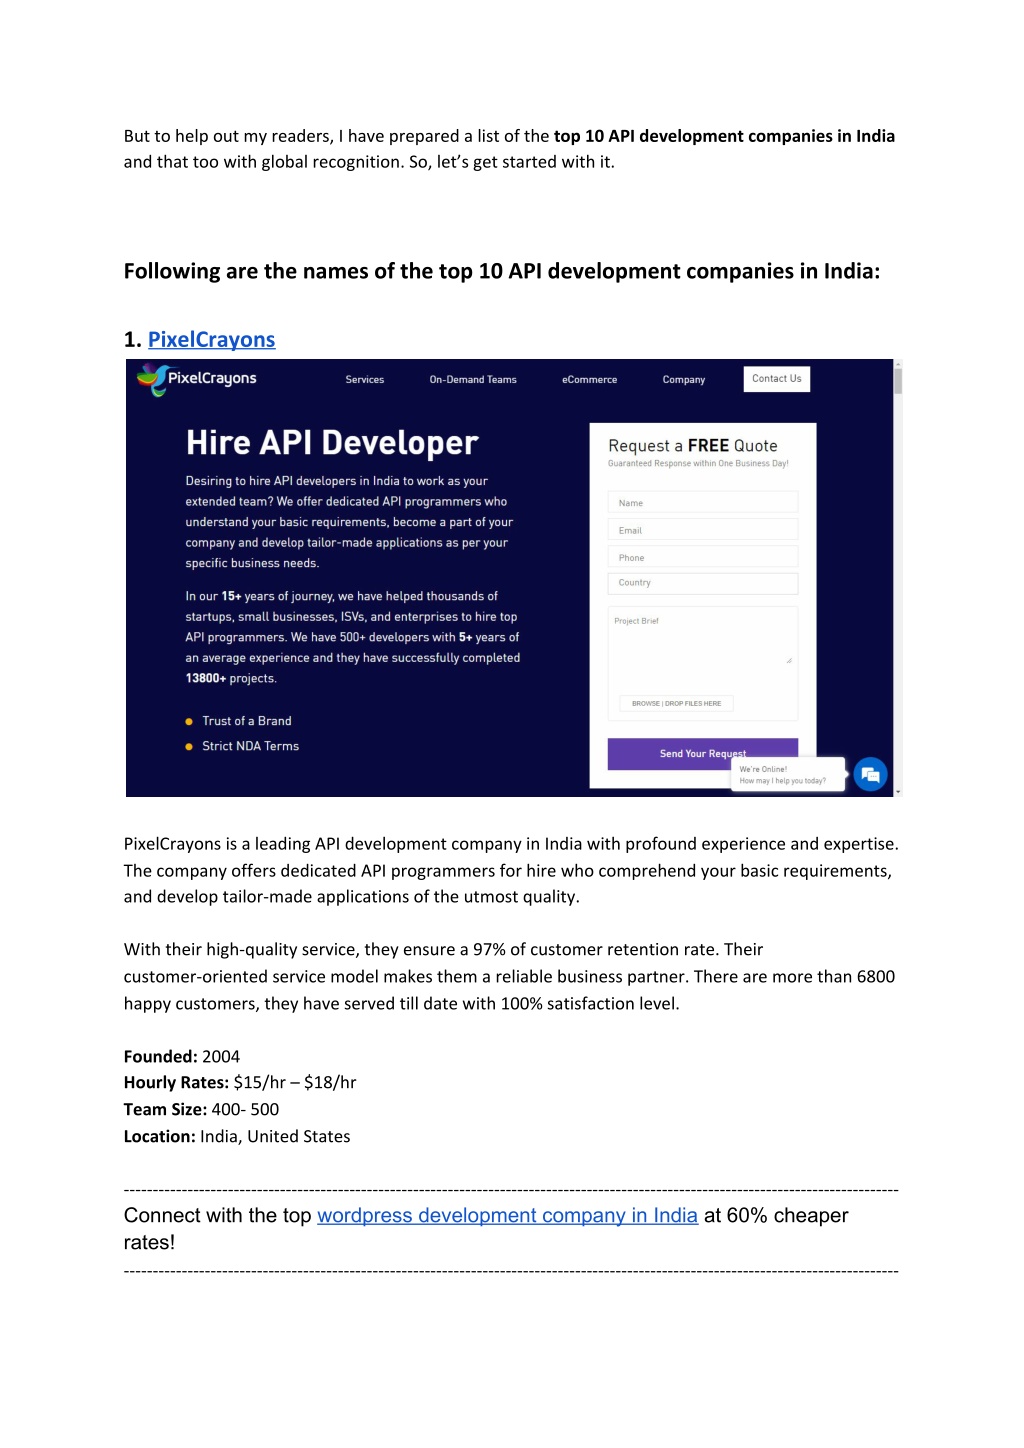The width and height of the screenshot is (1024, 1448).
Task: Click the Send Your Request button
Action: click(x=703, y=754)
